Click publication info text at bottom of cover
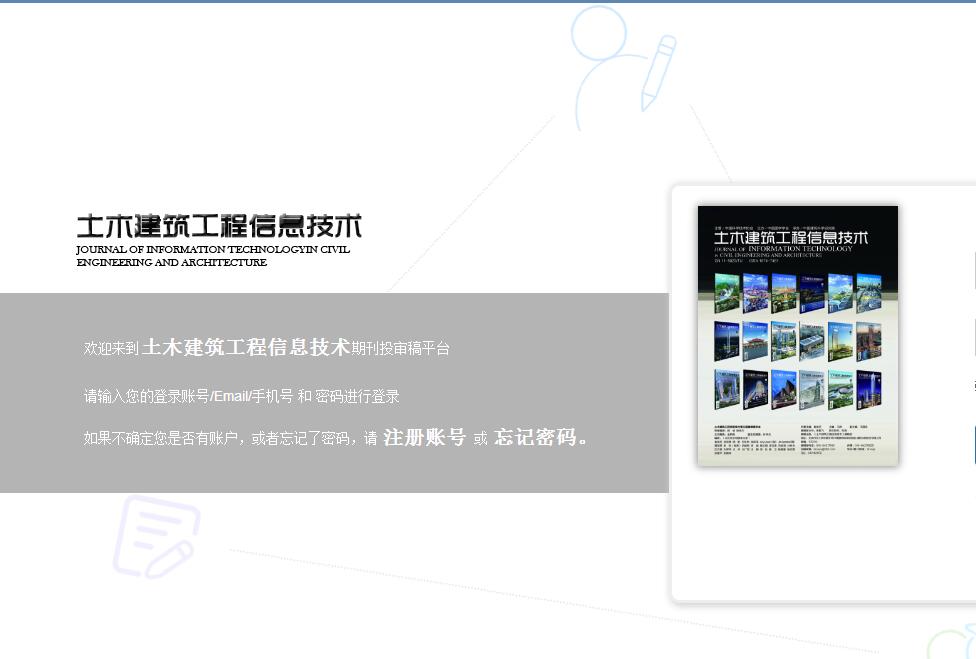 (797, 438)
